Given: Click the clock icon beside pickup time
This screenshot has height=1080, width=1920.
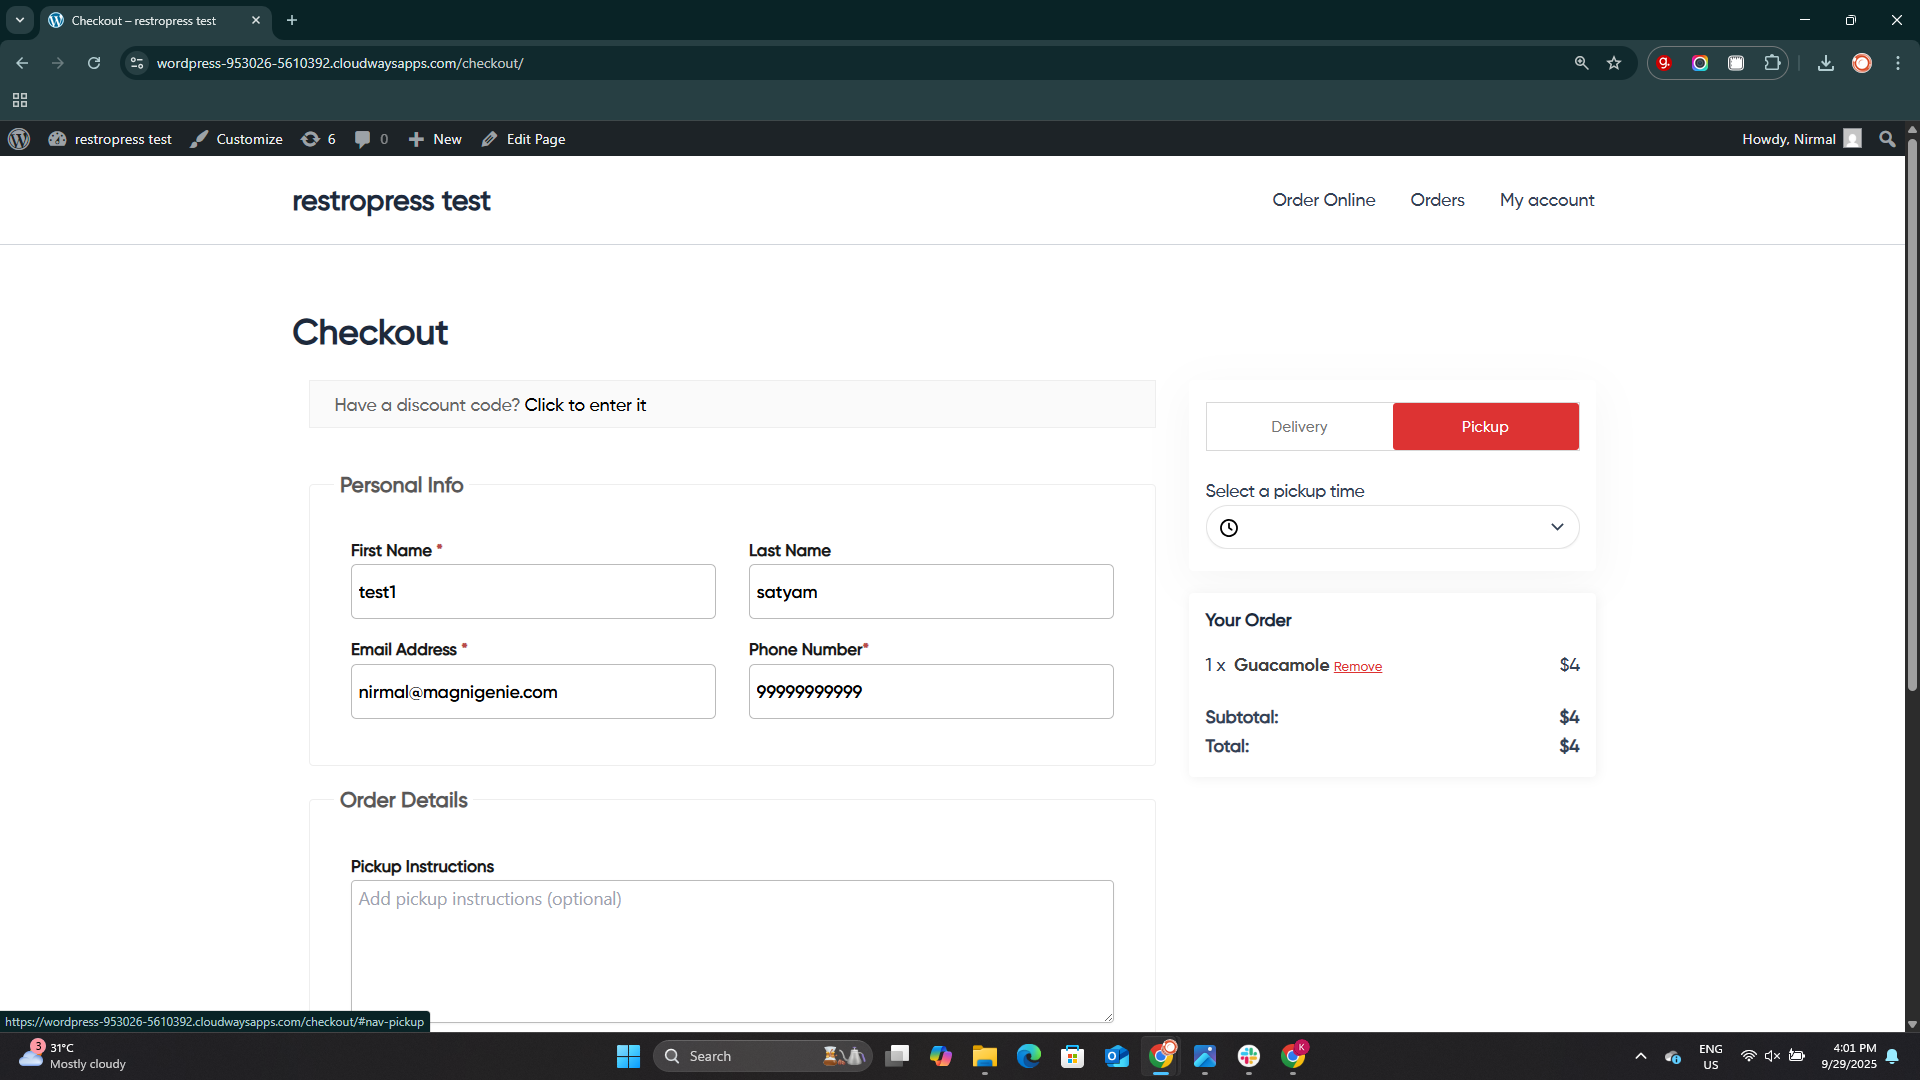Looking at the screenshot, I should point(1228,527).
